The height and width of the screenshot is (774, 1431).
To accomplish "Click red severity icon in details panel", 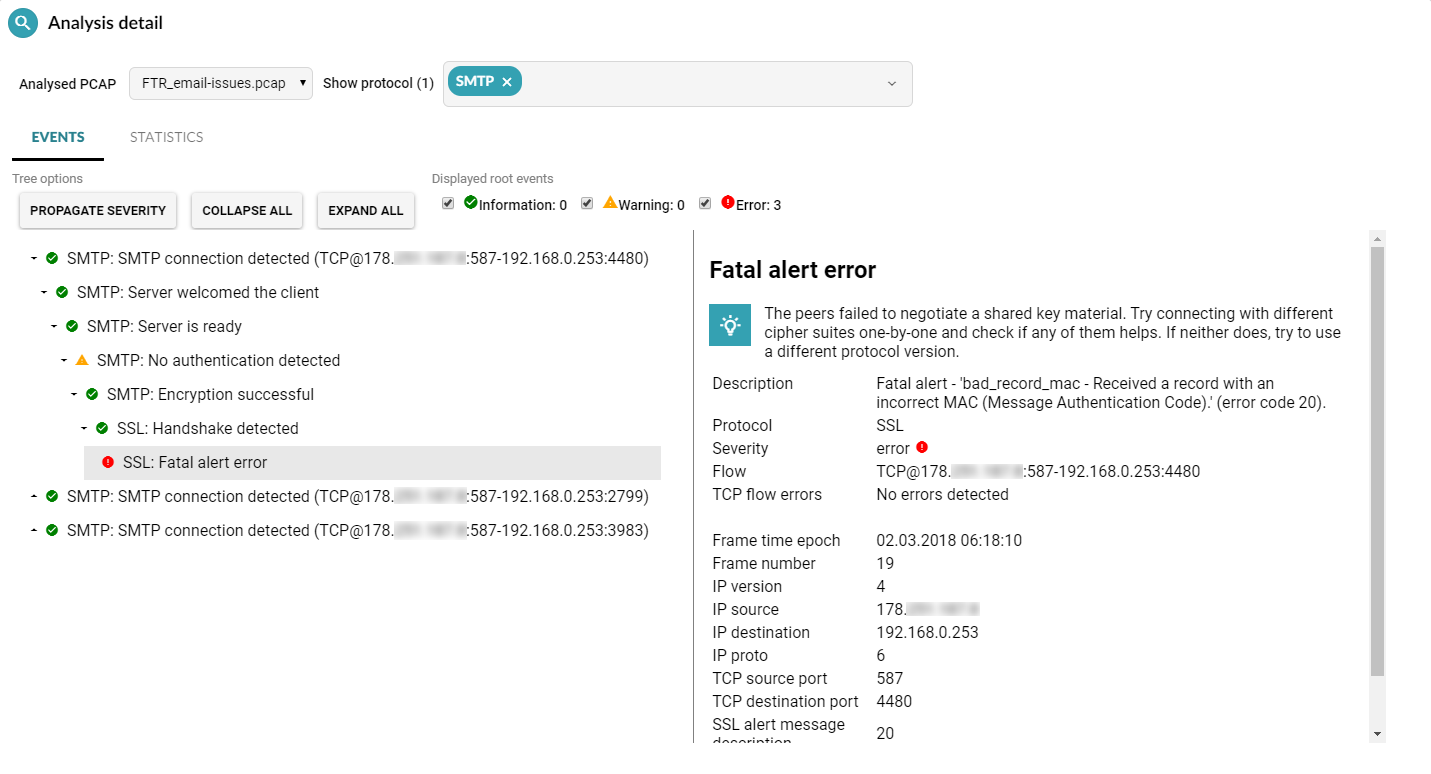I will click(x=922, y=448).
